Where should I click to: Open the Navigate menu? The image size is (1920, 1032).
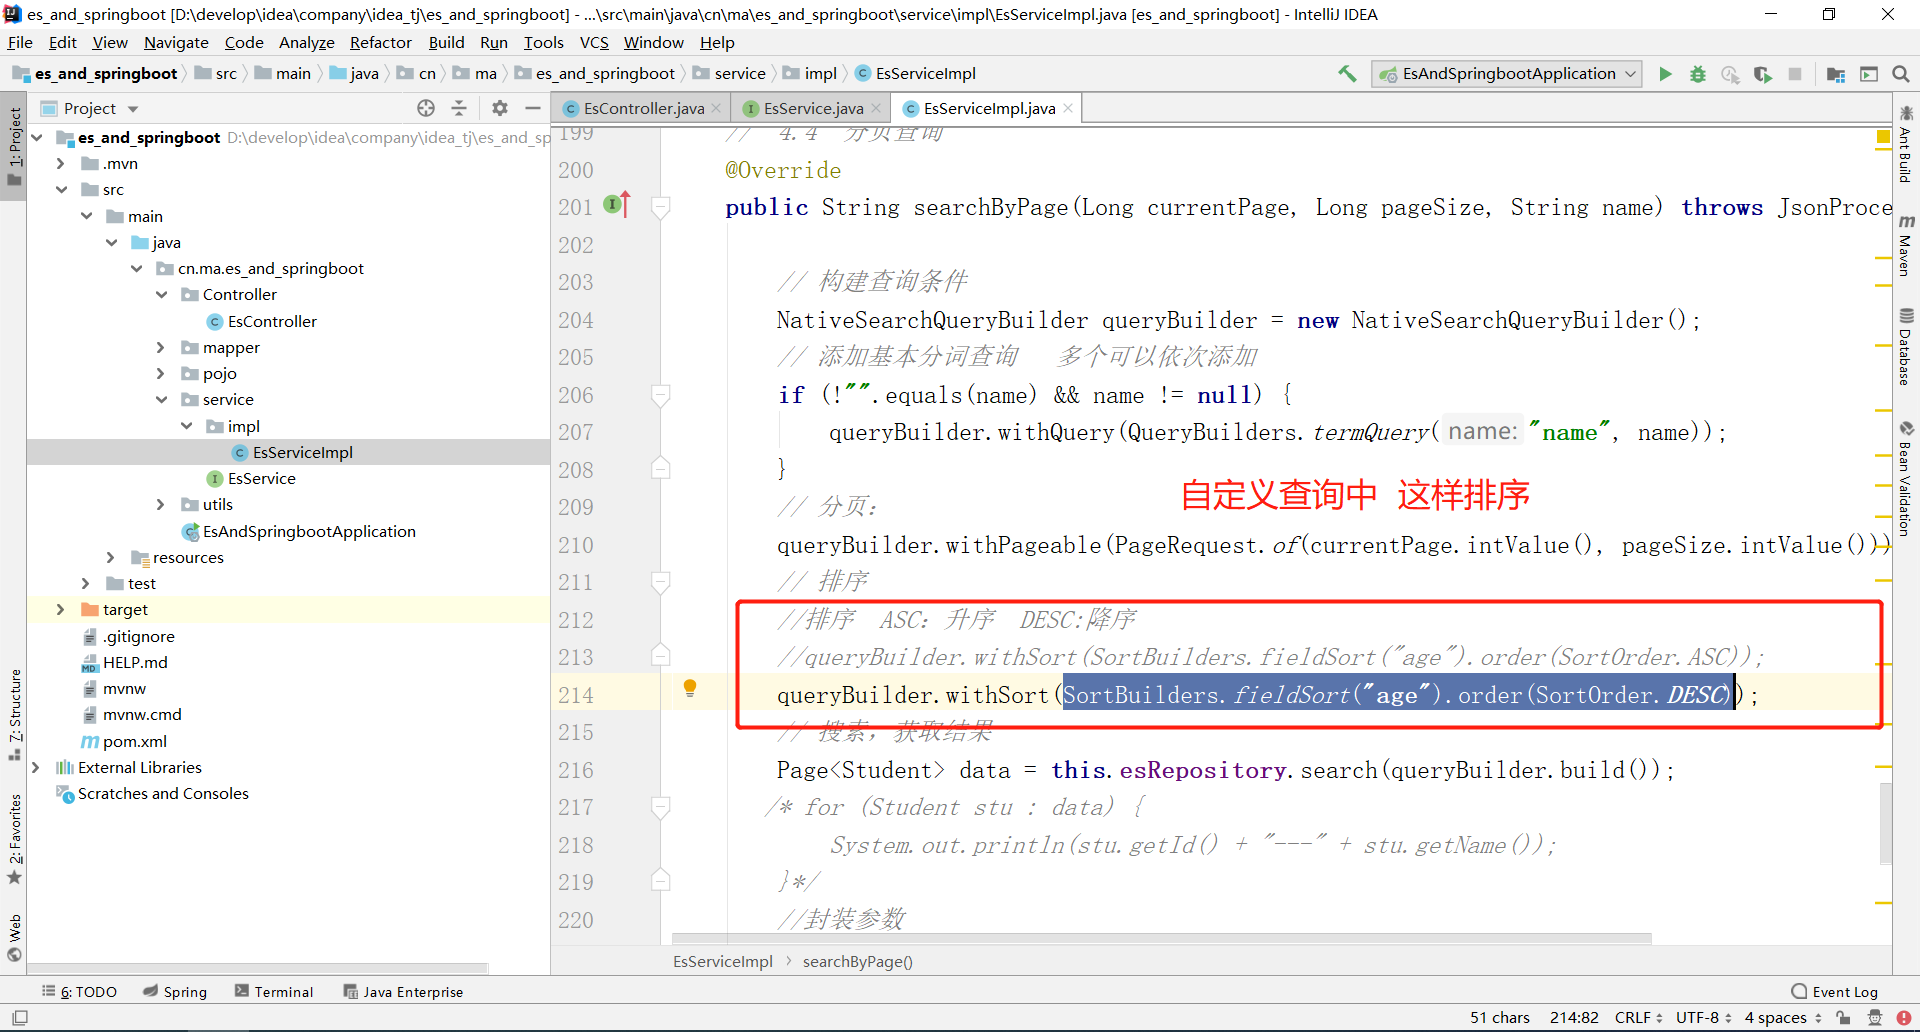point(176,42)
